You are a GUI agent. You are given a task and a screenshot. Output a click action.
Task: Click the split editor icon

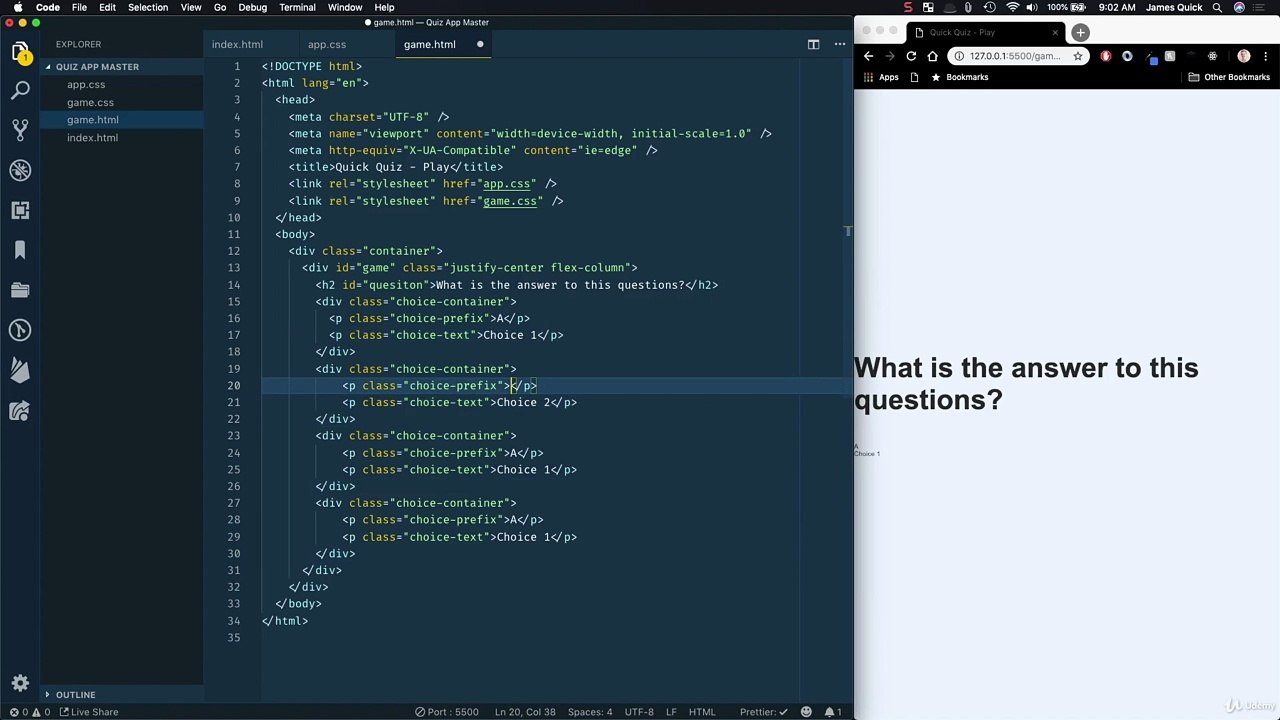(813, 44)
